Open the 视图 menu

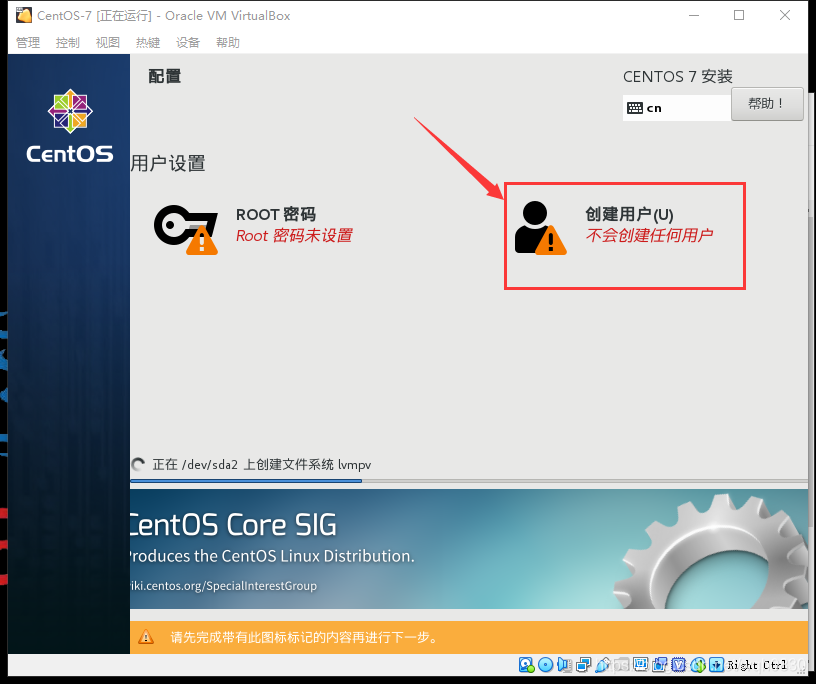[x=108, y=43]
